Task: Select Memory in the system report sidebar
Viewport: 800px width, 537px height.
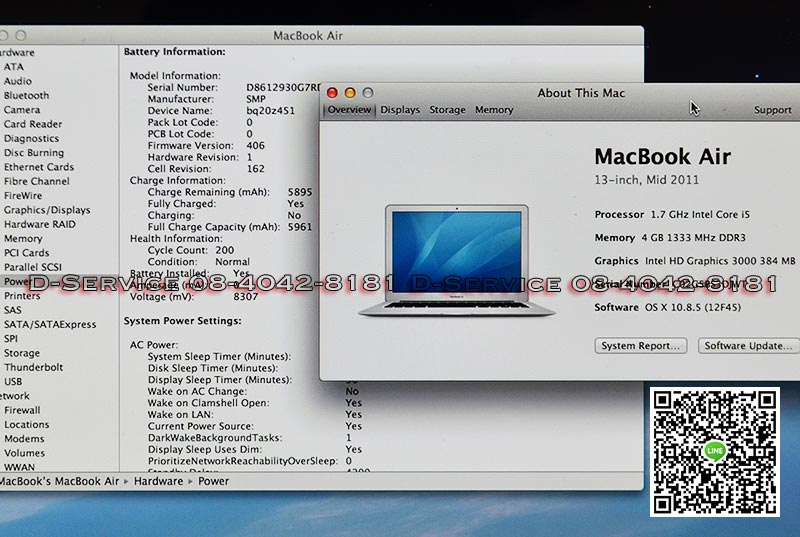Action: pos(23,238)
